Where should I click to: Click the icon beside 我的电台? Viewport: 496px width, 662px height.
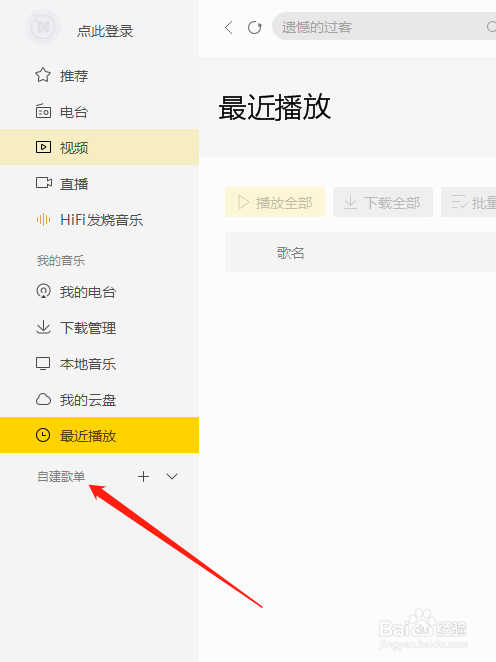pos(43,291)
